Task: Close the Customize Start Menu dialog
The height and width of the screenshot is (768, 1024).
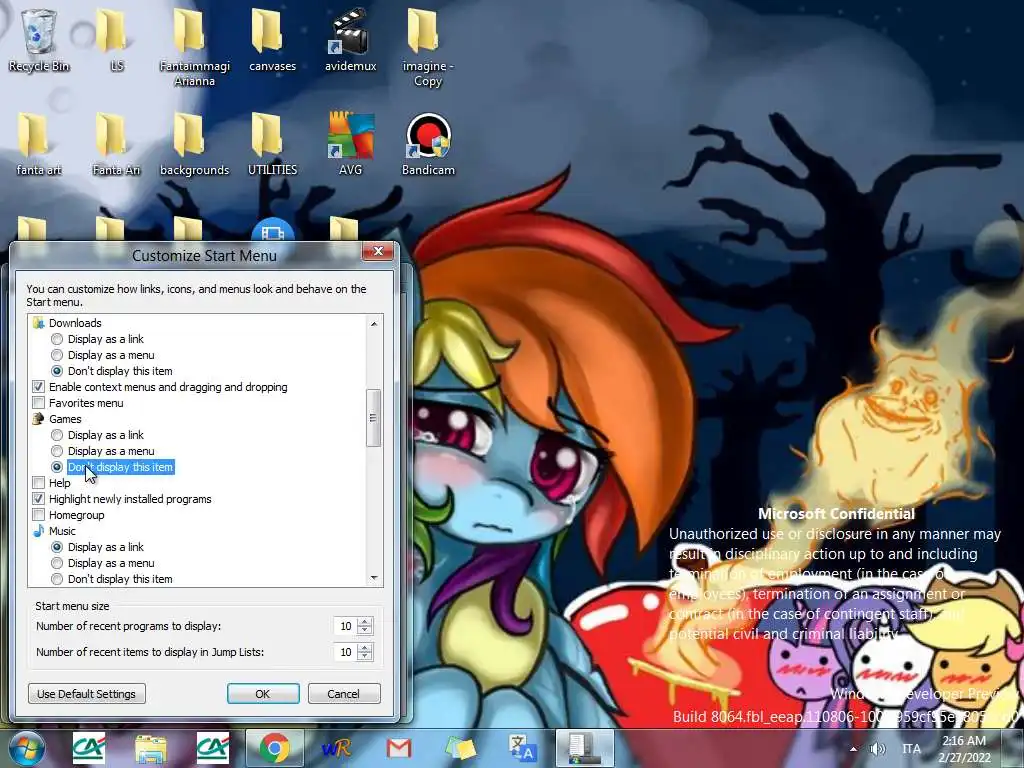Action: (378, 251)
